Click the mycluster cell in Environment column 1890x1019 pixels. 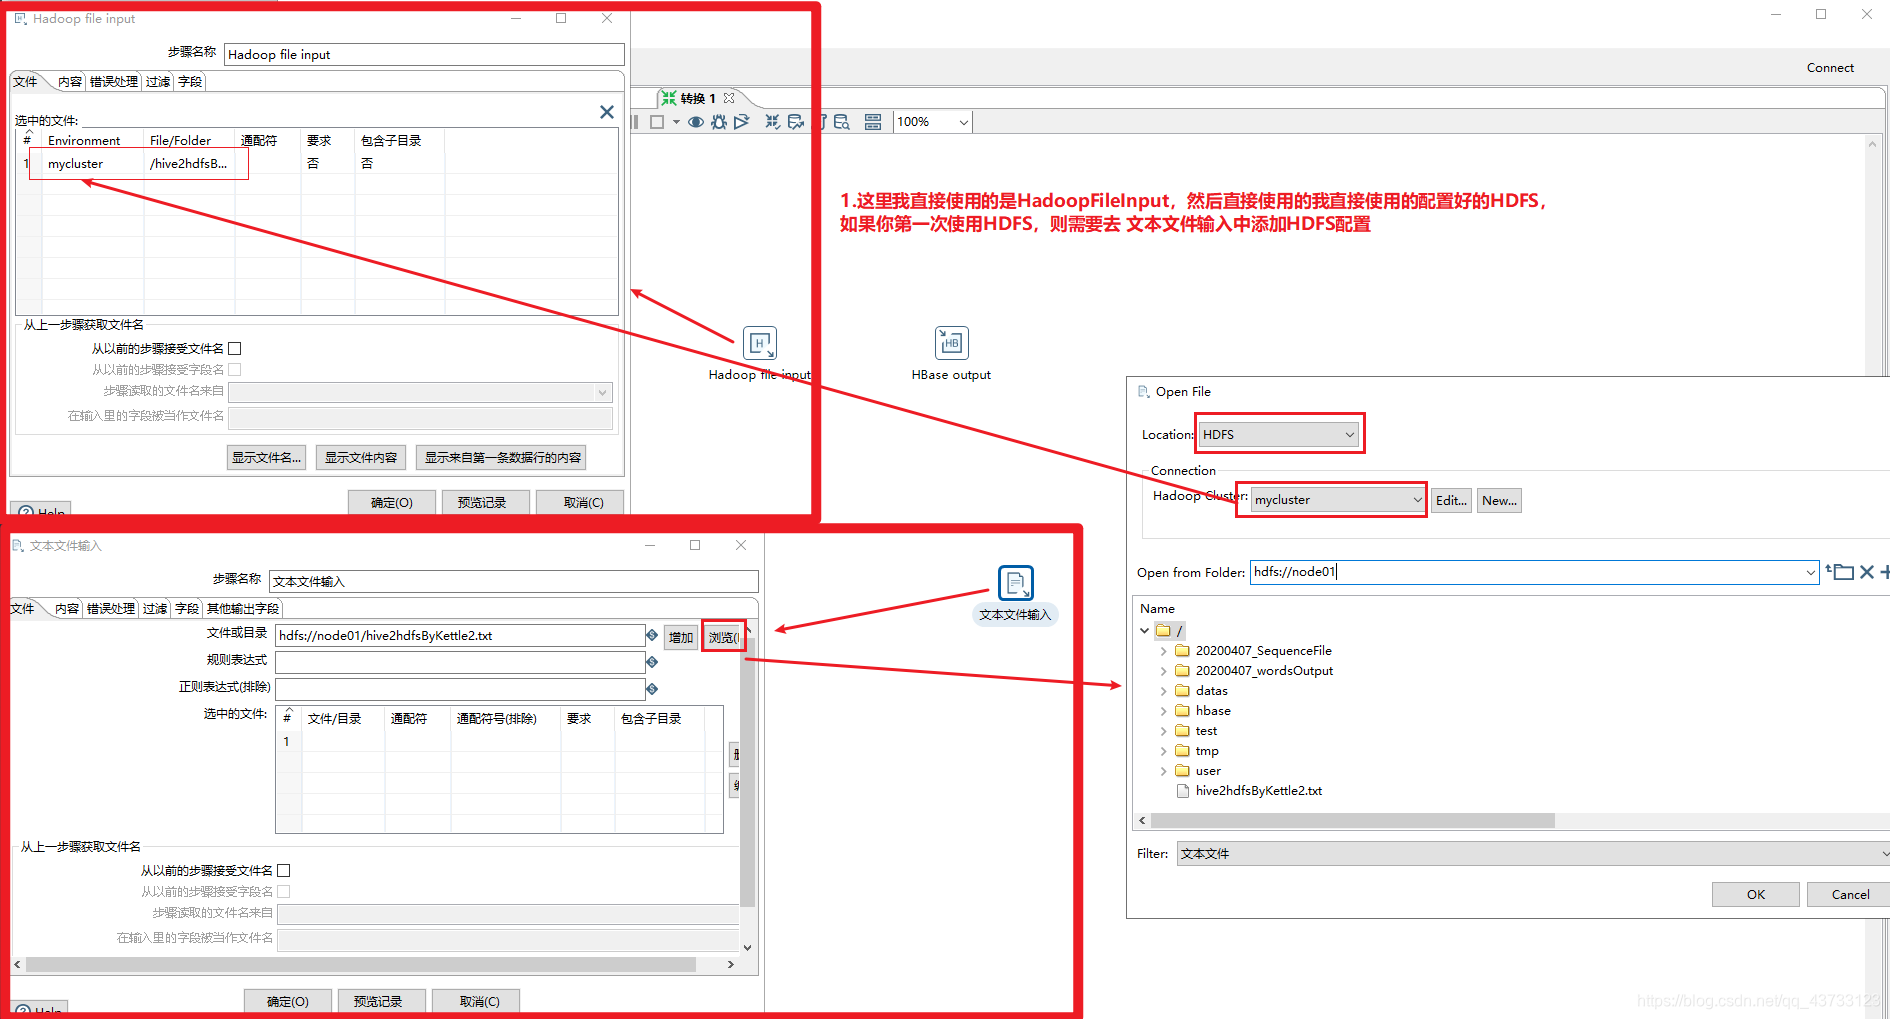(x=75, y=164)
